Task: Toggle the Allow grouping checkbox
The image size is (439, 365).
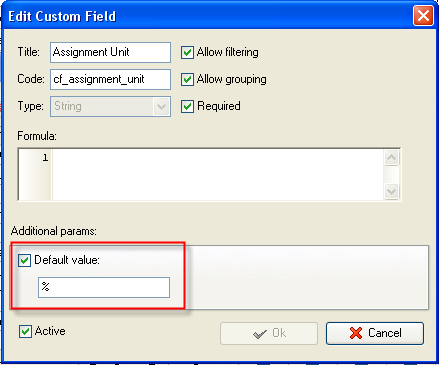Action: click(187, 79)
